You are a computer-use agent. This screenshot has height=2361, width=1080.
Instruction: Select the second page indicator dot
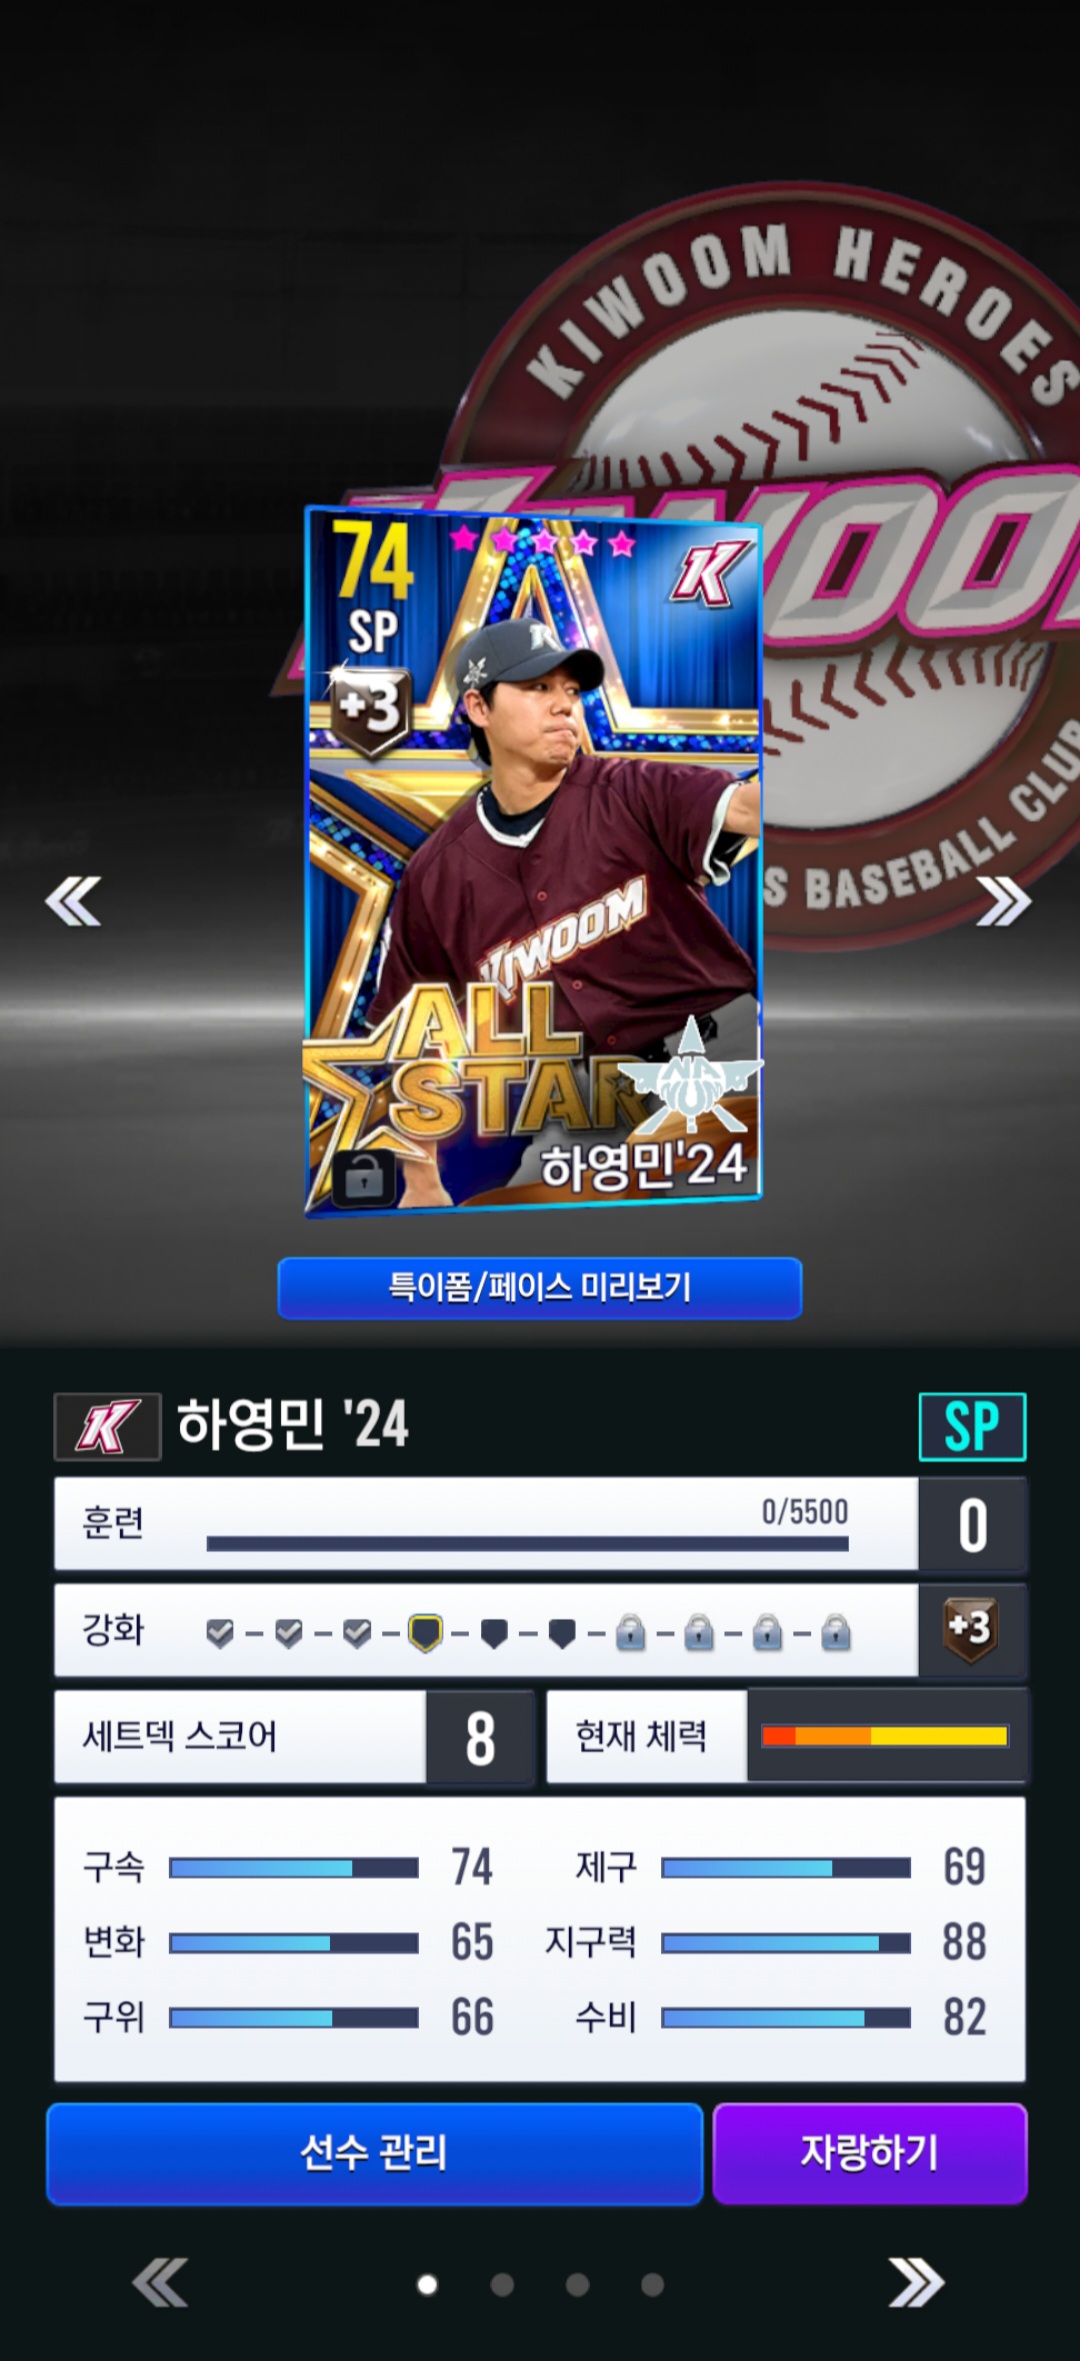pos(502,2284)
